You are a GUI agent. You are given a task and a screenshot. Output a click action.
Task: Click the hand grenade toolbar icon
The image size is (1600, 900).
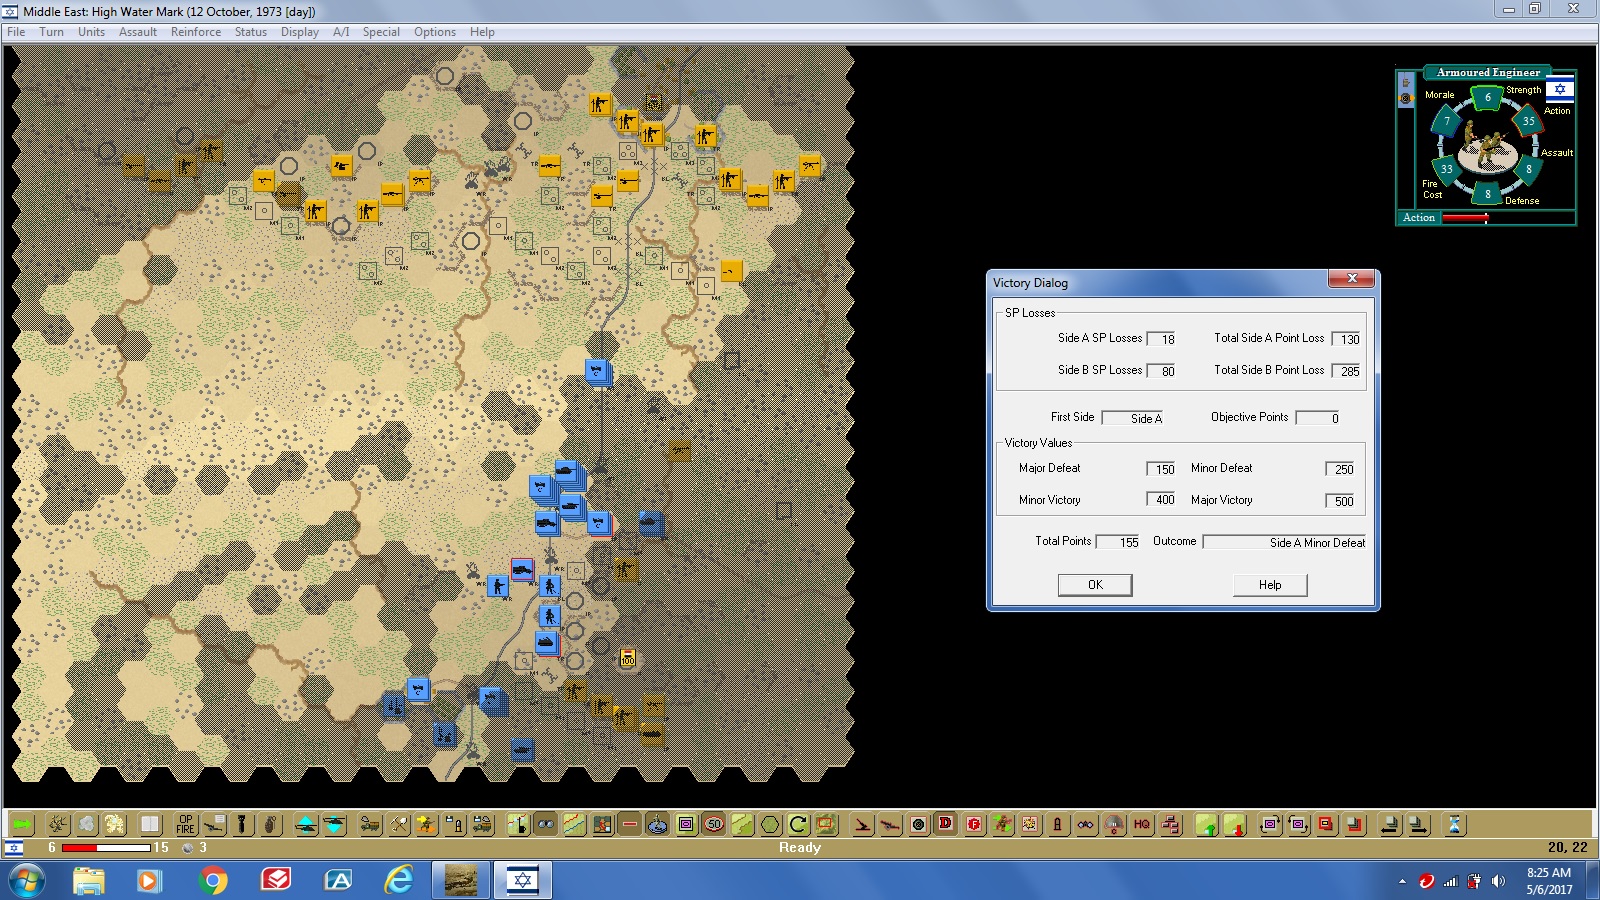[270, 824]
